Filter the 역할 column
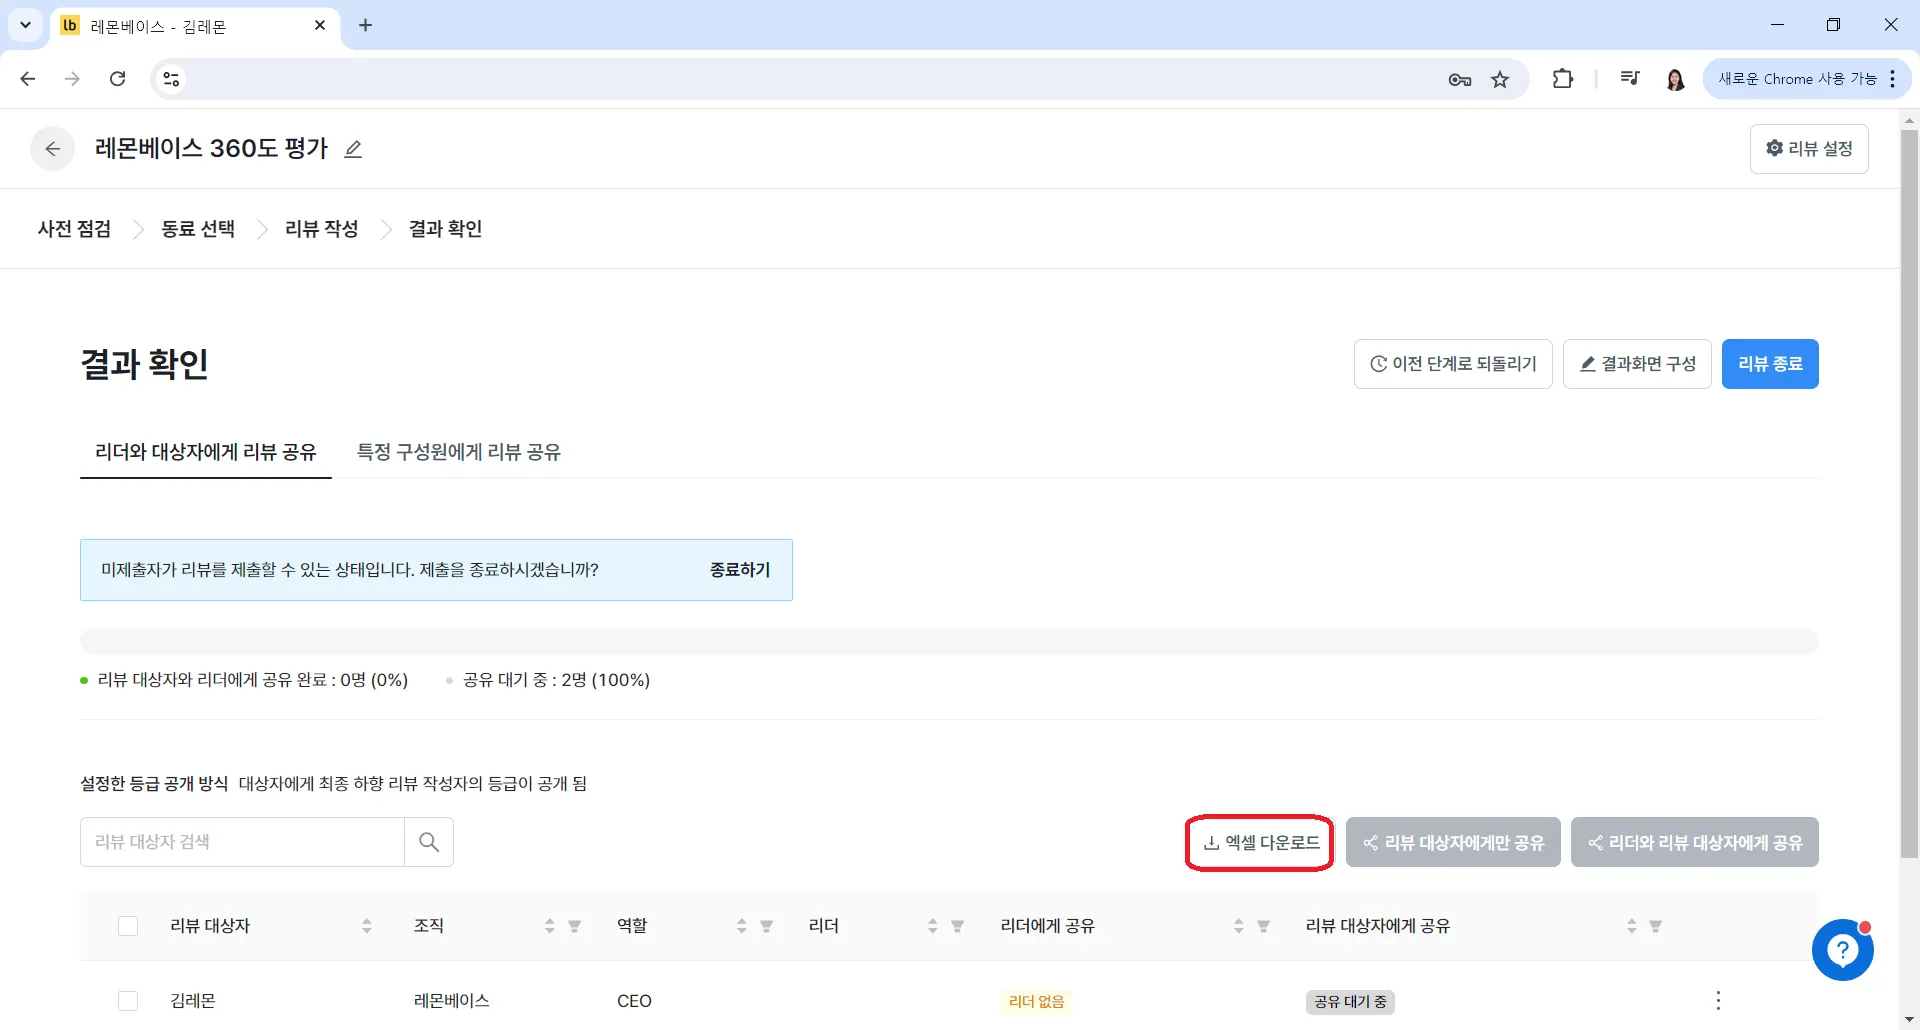 (x=767, y=926)
